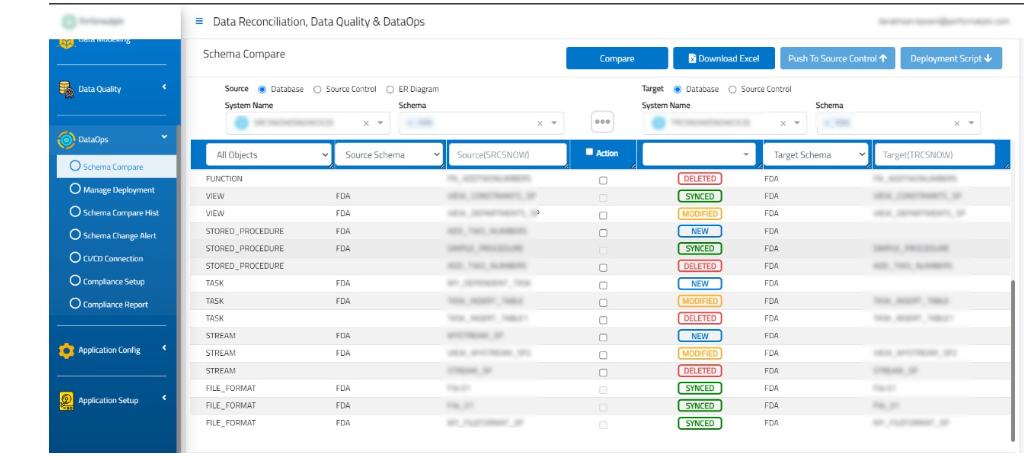
Task: Open the Target Schema filter dropdown
Action: tap(815, 155)
